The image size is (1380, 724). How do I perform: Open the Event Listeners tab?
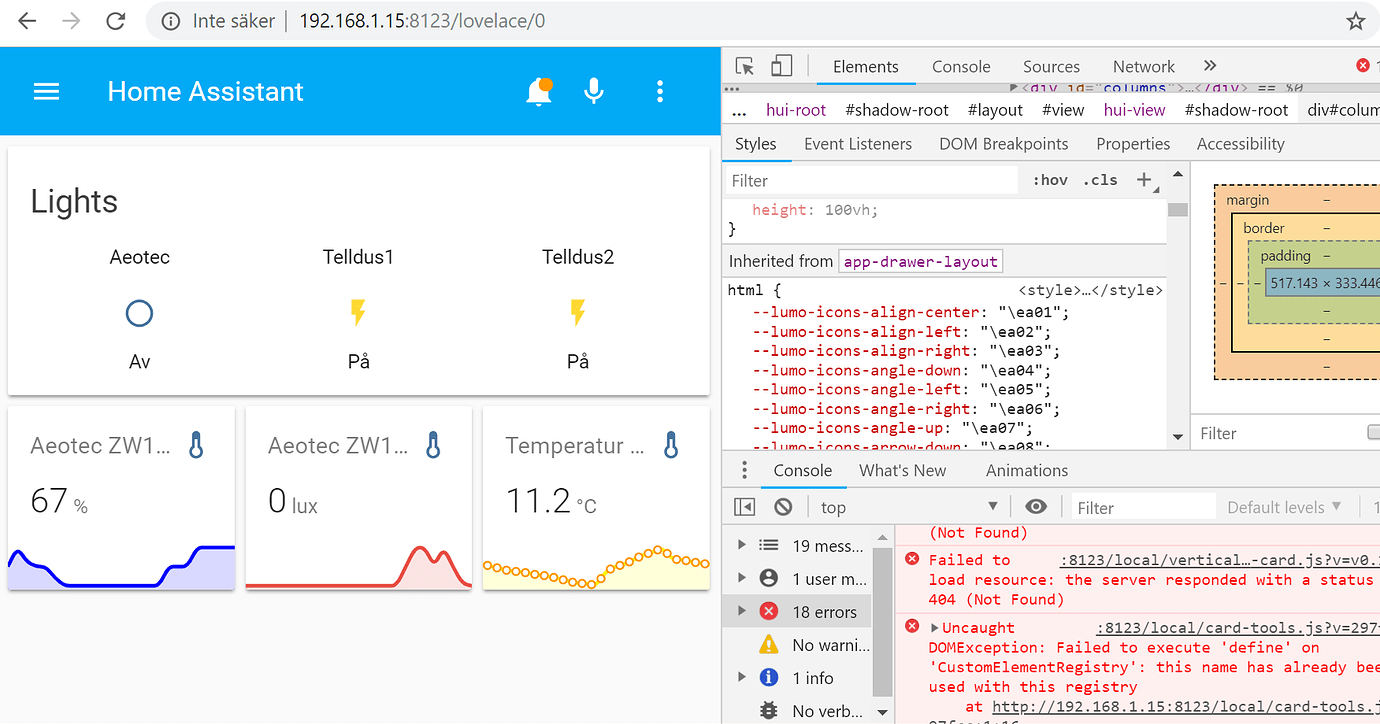coord(858,144)
